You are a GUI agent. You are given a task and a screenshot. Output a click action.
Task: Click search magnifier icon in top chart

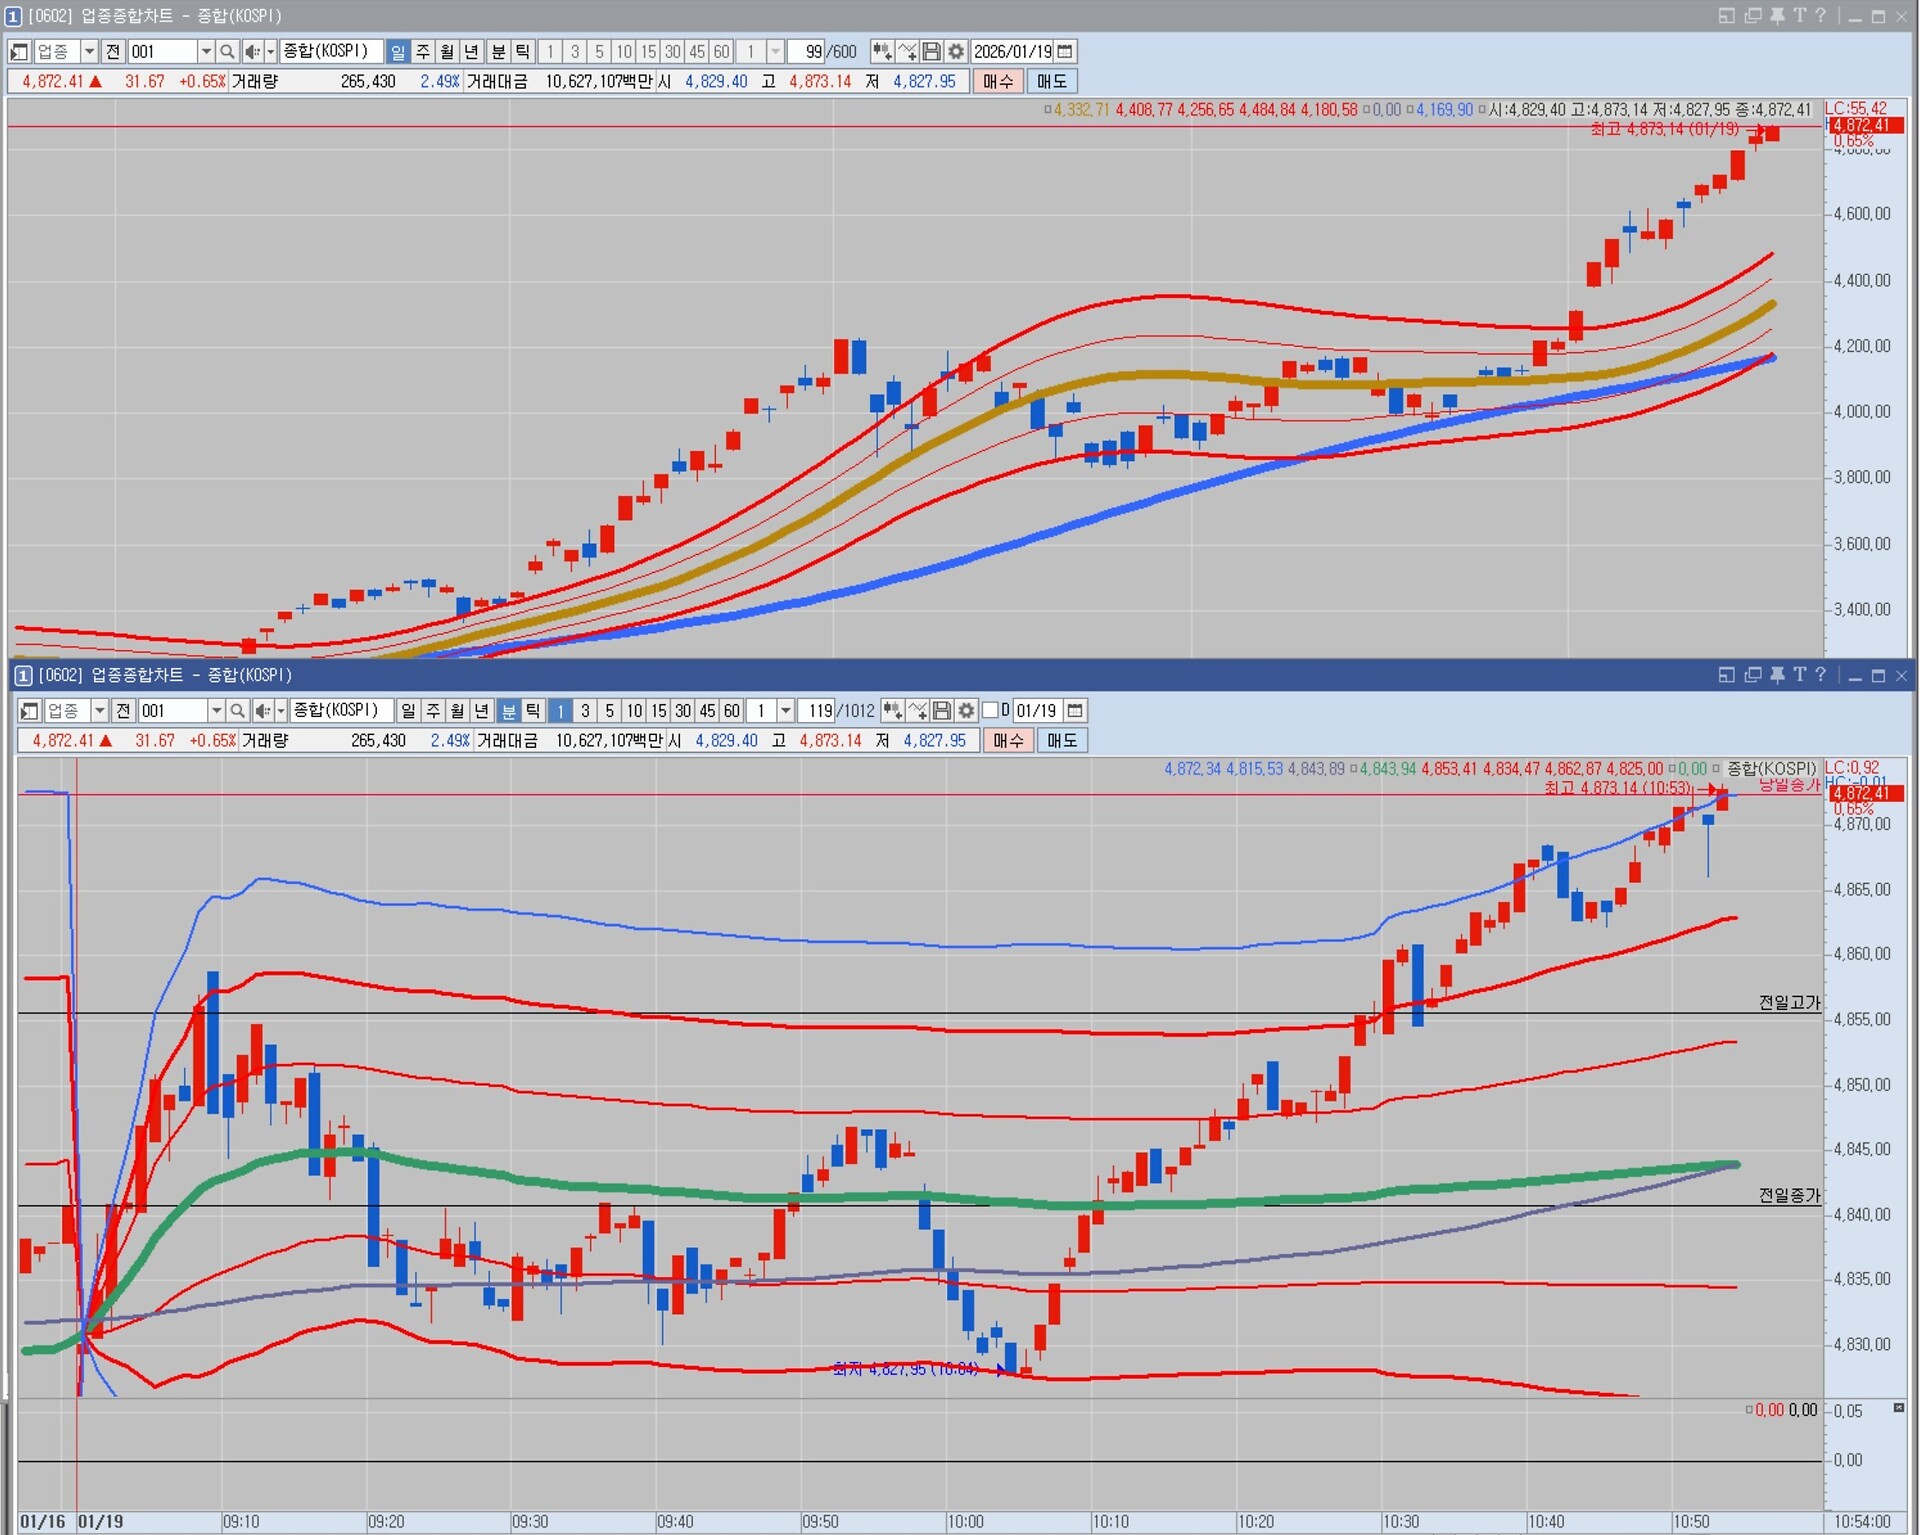227,51
